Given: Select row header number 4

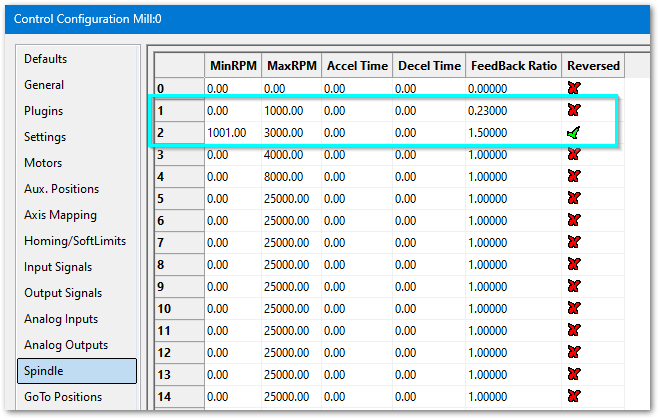Looking at the screenshot, I should pyautogui.click(x=179, y=176).
